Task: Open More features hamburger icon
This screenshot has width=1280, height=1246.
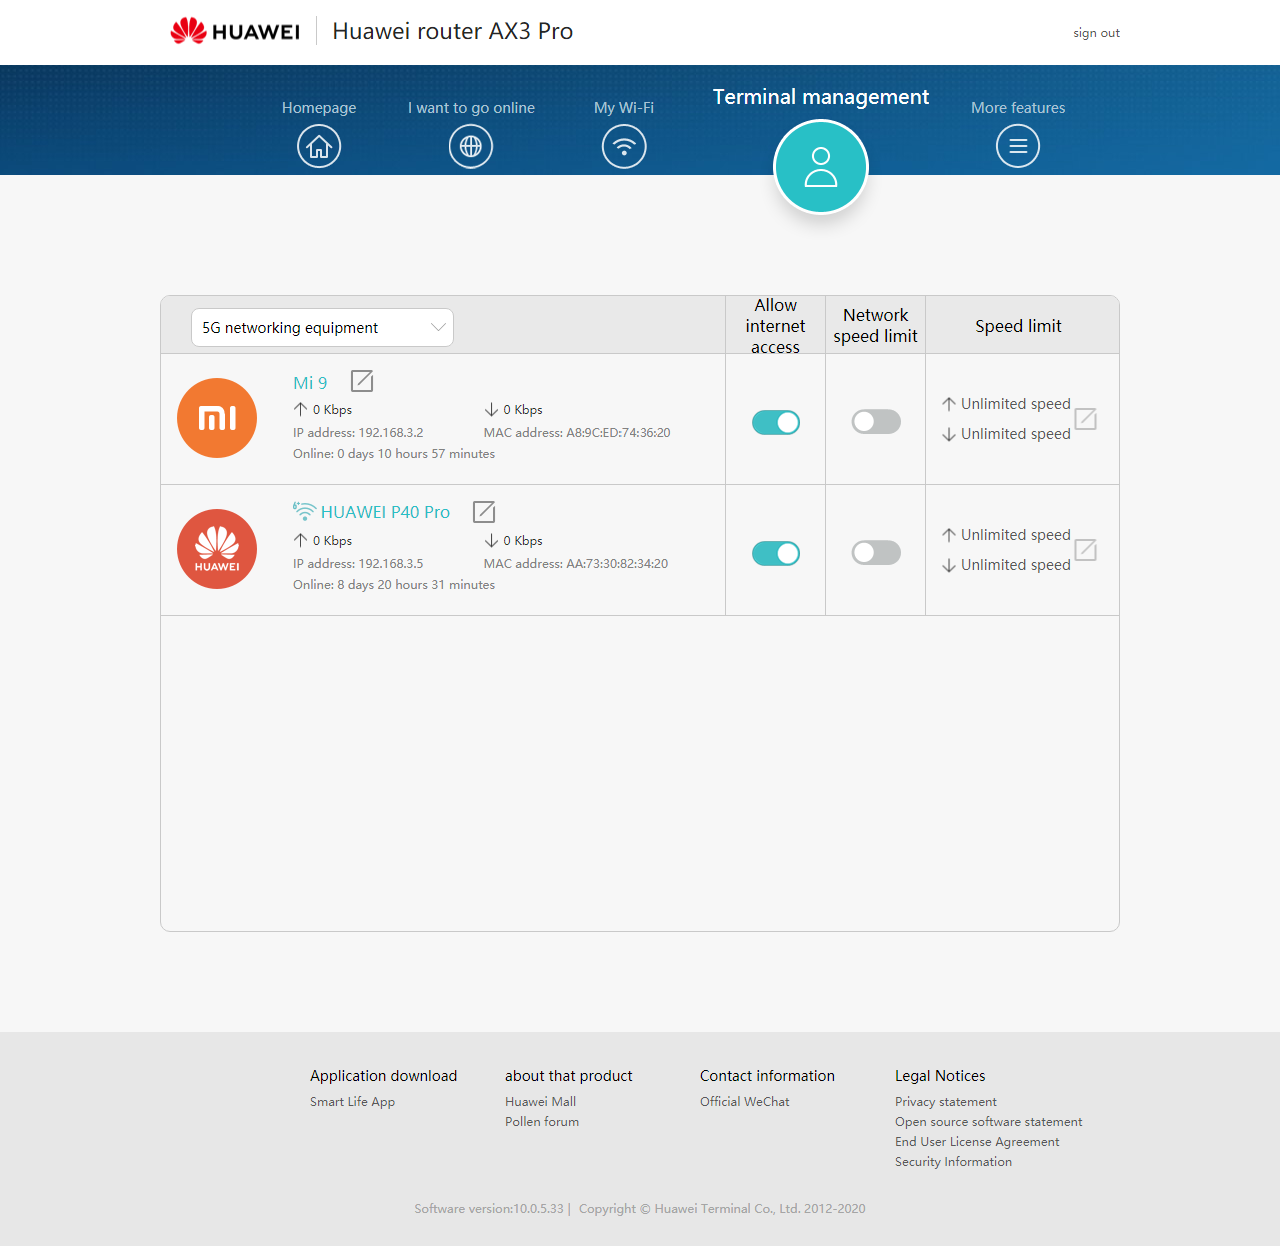Action: (1018, 147)
